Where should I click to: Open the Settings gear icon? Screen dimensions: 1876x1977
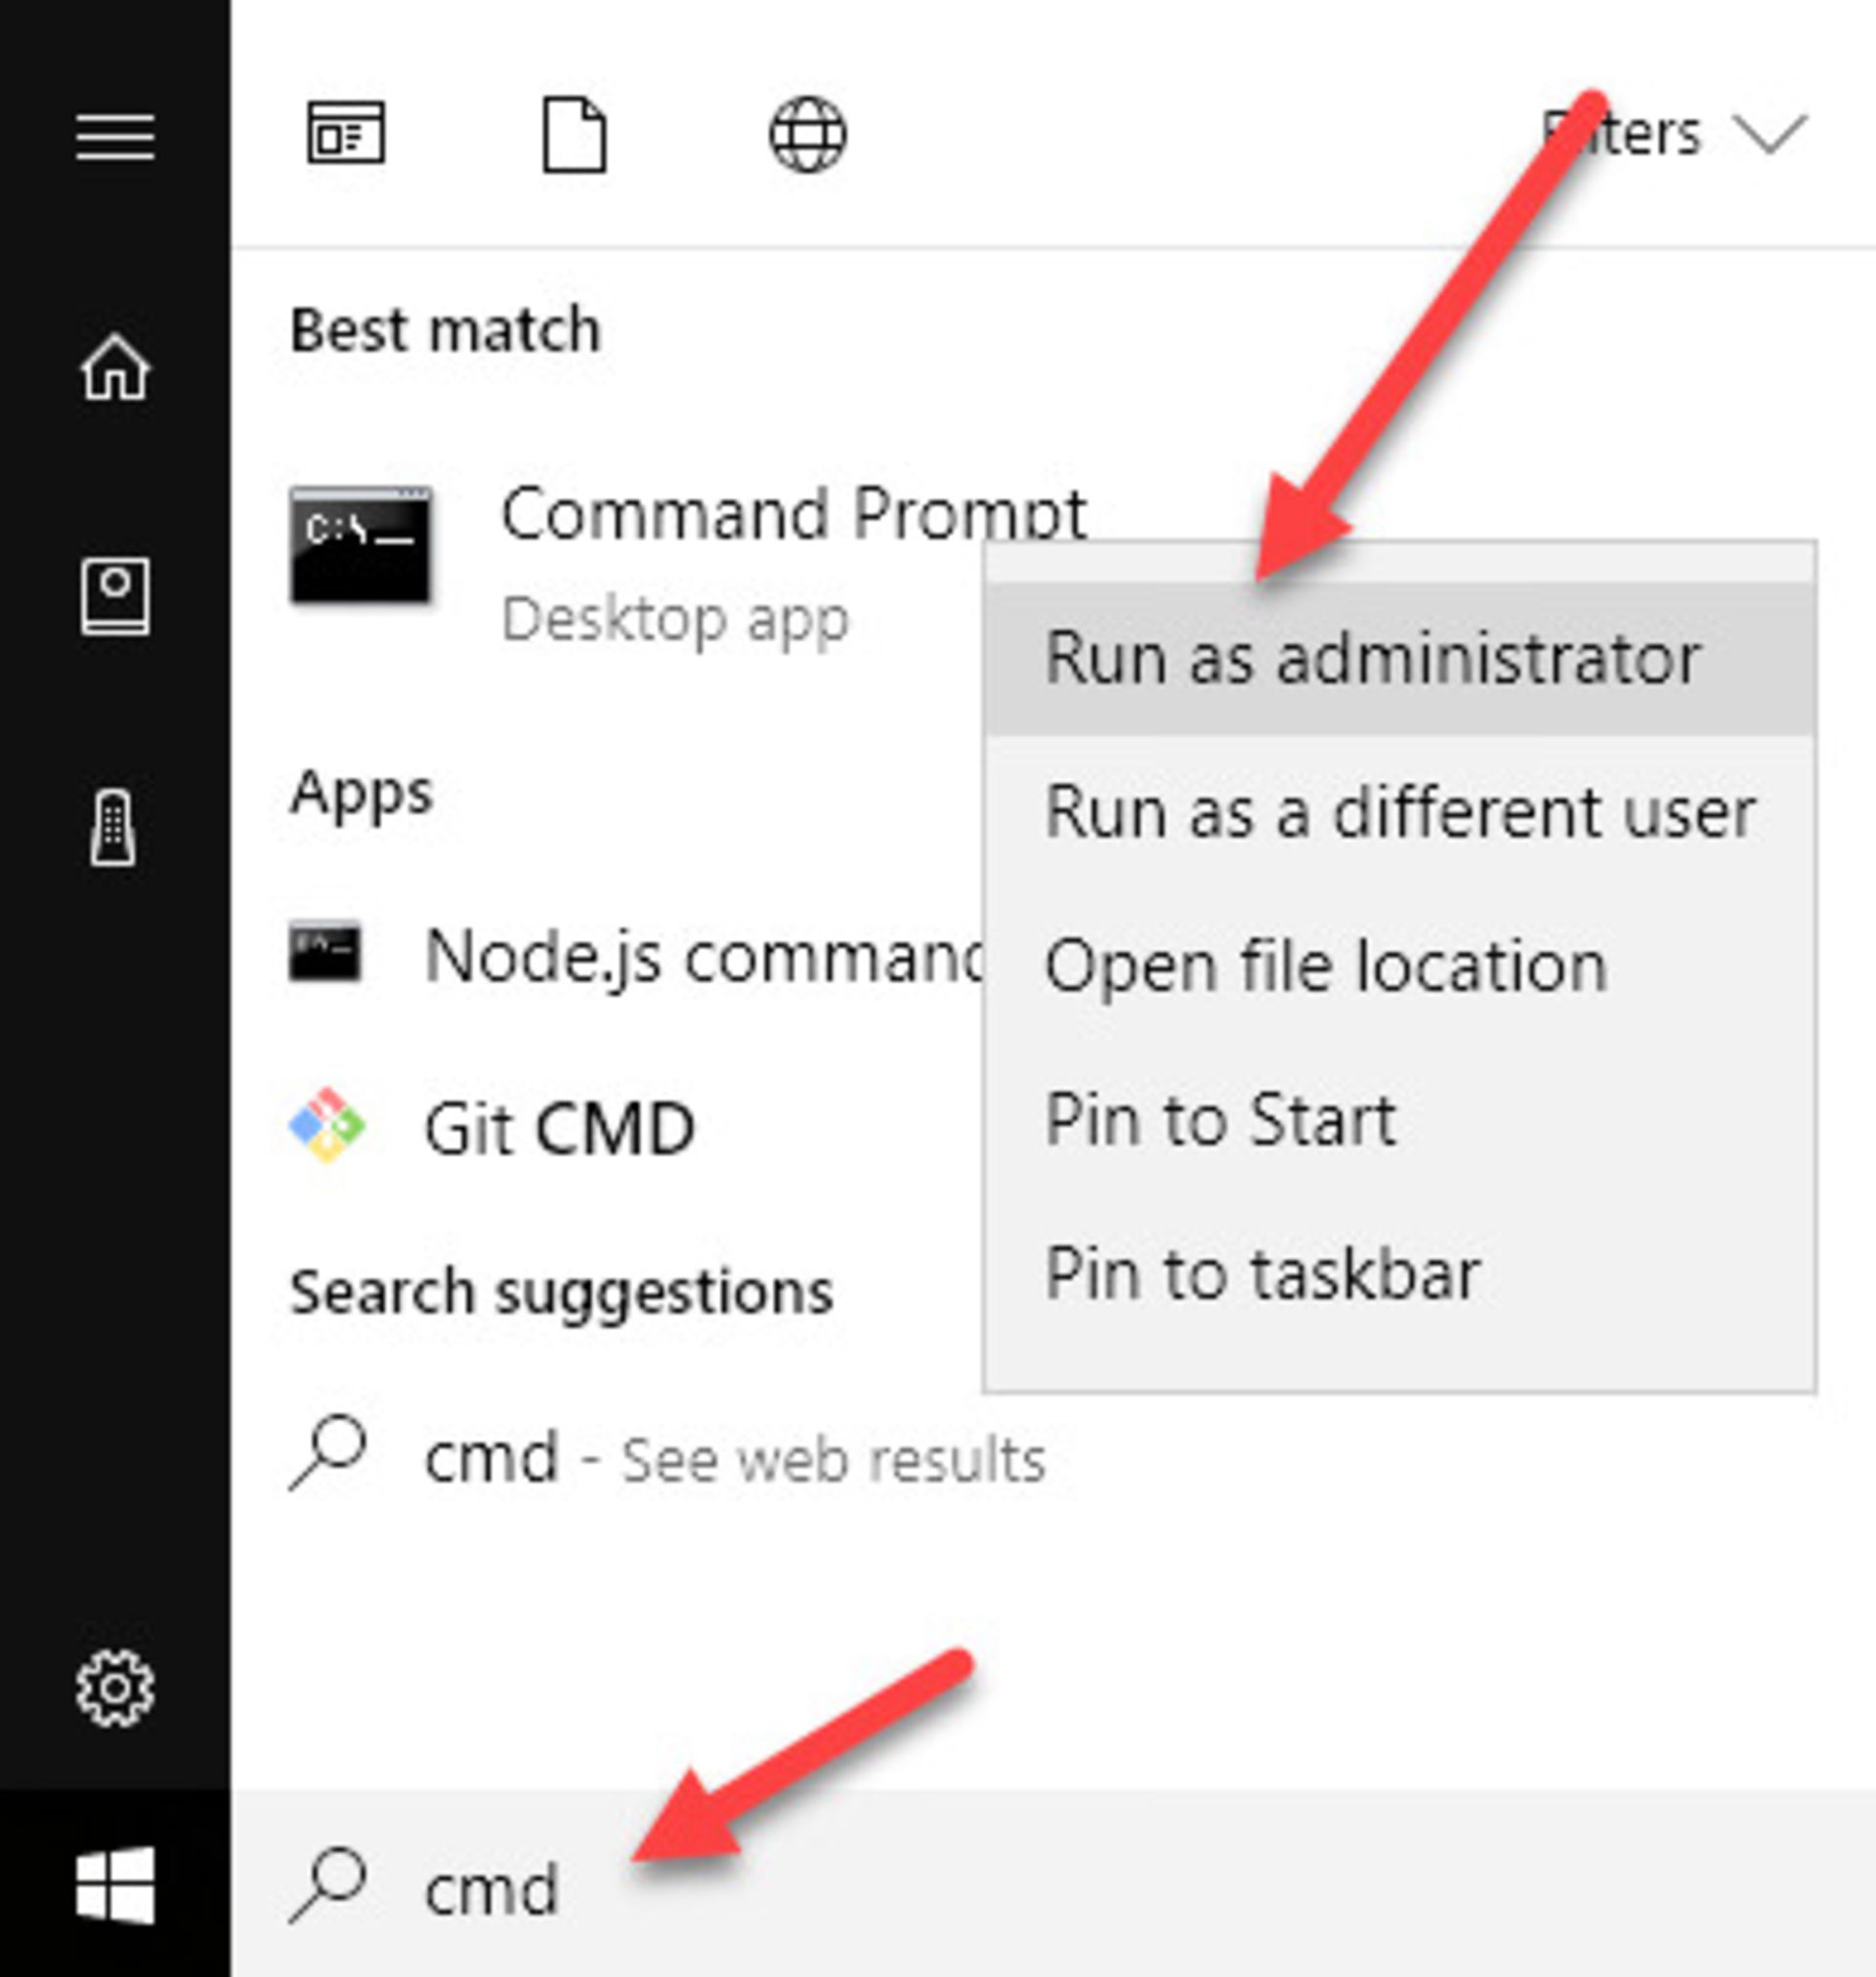tap(115, 1688)
